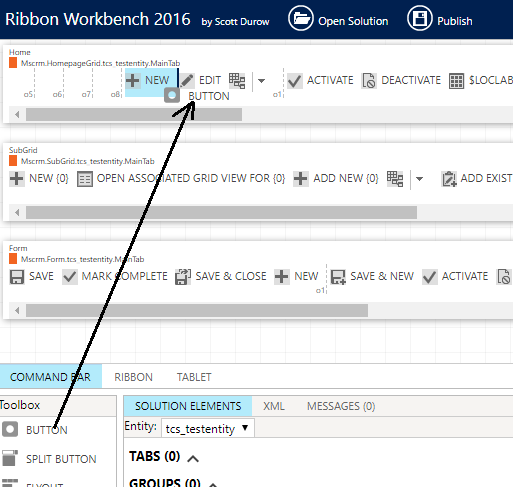Click SAVE & CLOSE icon in Form ribbon
The image size is (513, 488).
click(x=183, y=277)
